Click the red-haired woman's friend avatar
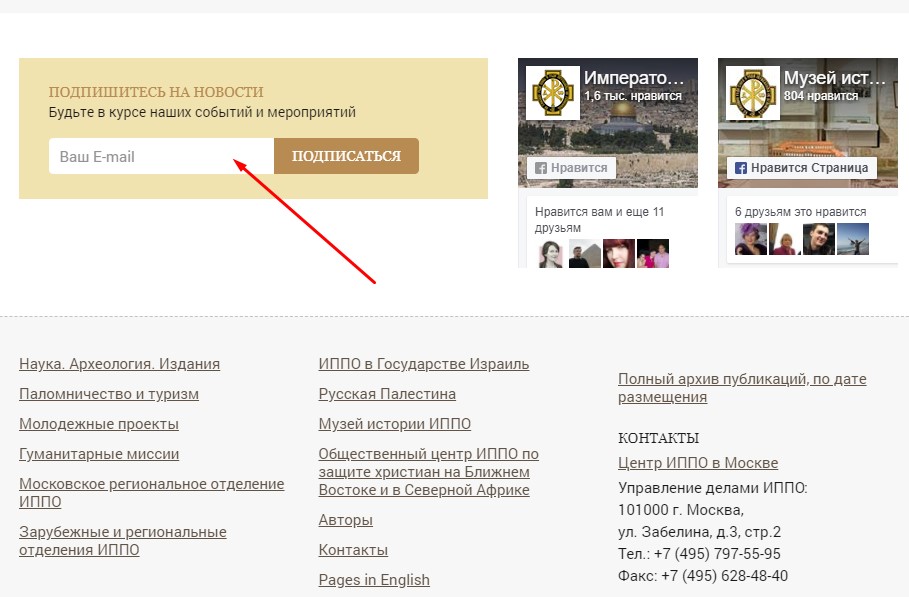The width and height of the screenshot is (909, 597). coord(619,254)
